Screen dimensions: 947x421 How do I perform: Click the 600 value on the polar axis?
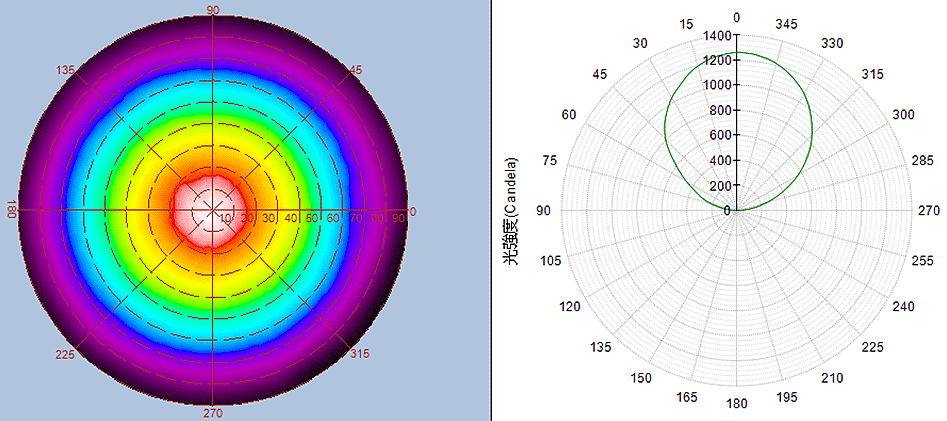720,135
